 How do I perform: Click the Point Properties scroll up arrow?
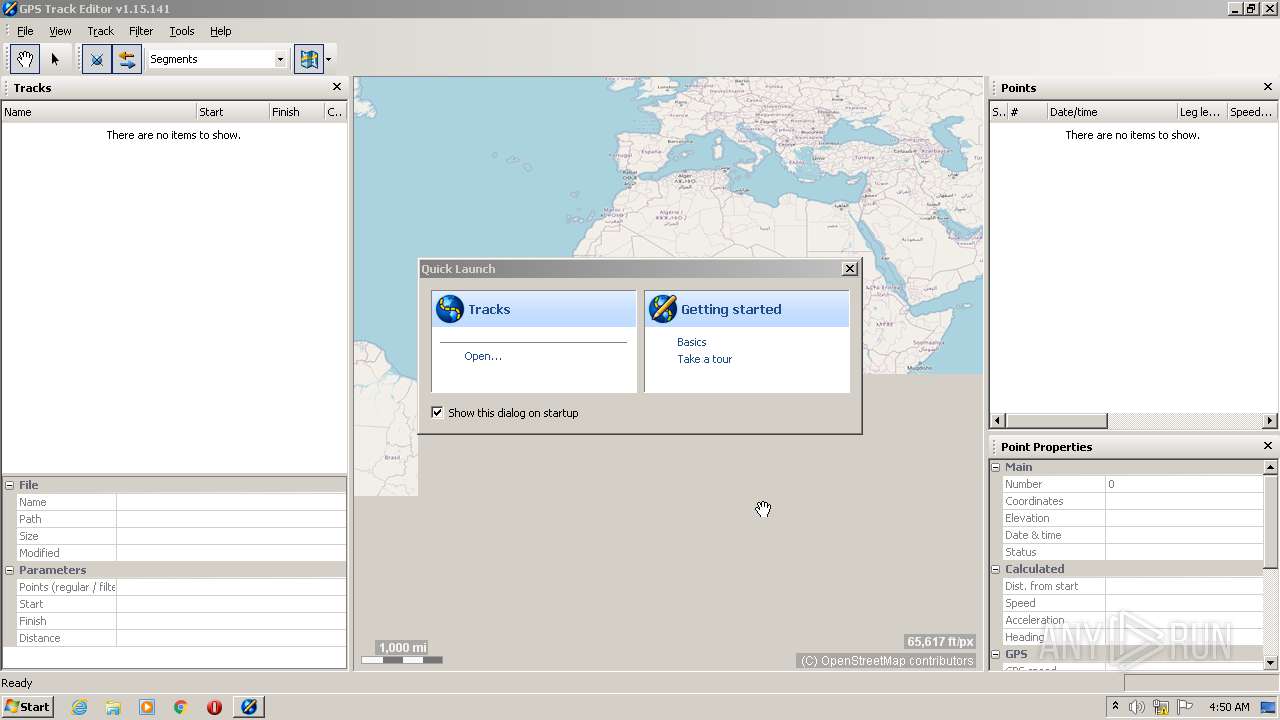1271,467
